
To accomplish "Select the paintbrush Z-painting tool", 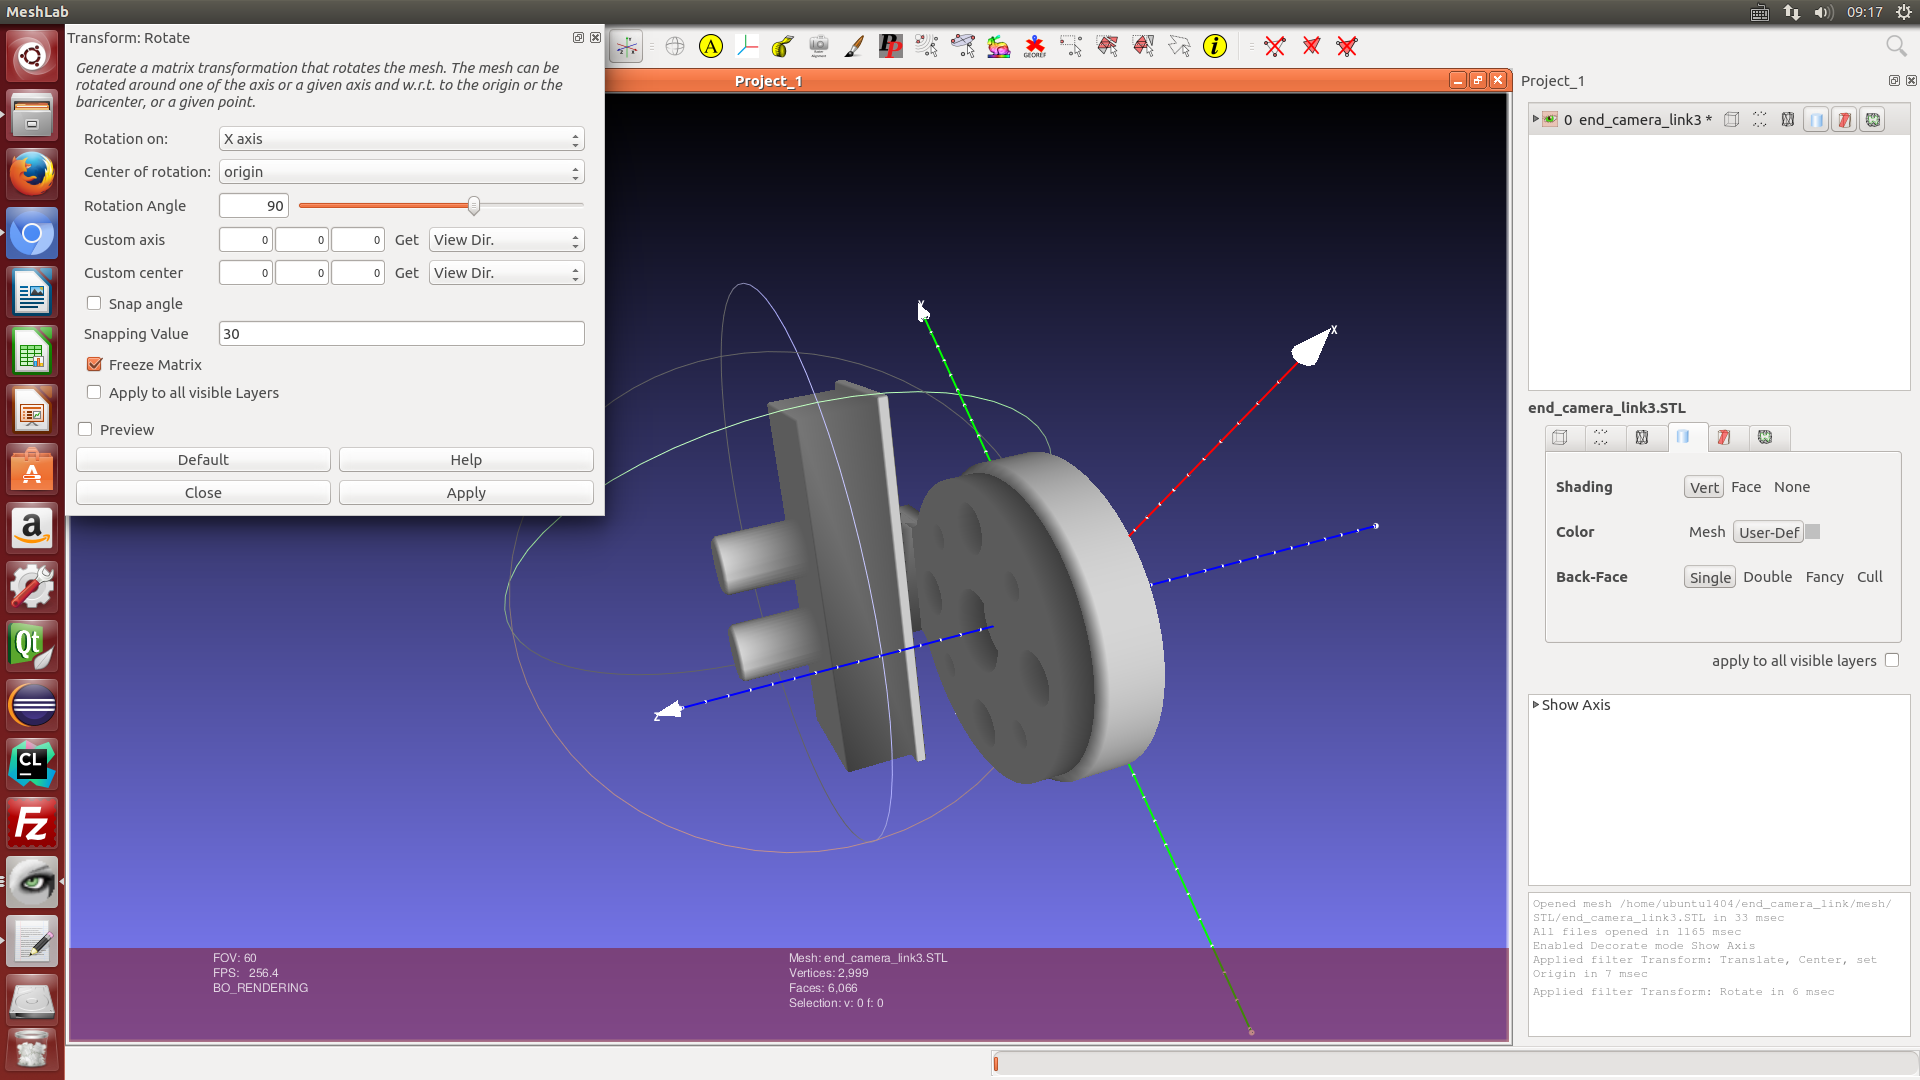I will point(854,46).
